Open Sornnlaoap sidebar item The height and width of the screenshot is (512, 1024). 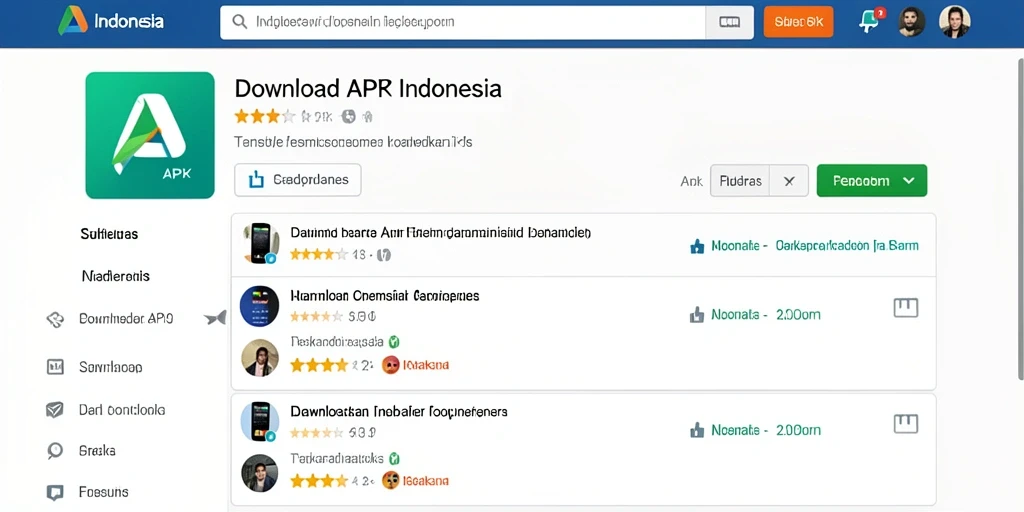(110, 367)
